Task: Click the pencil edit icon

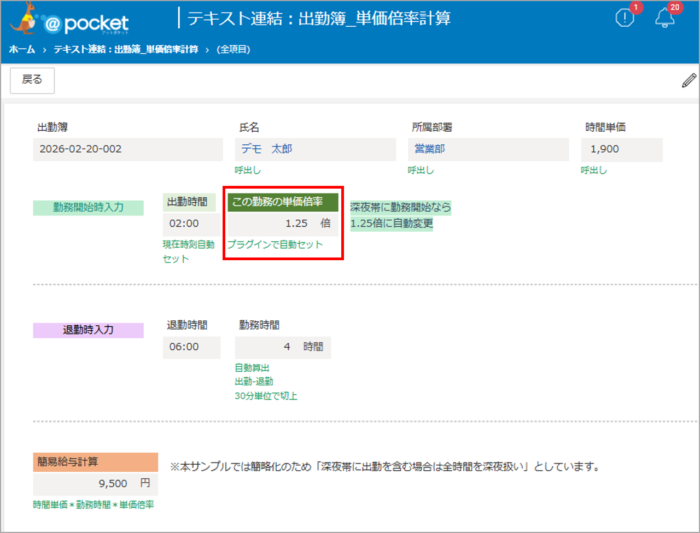Action: coord(689,80)
